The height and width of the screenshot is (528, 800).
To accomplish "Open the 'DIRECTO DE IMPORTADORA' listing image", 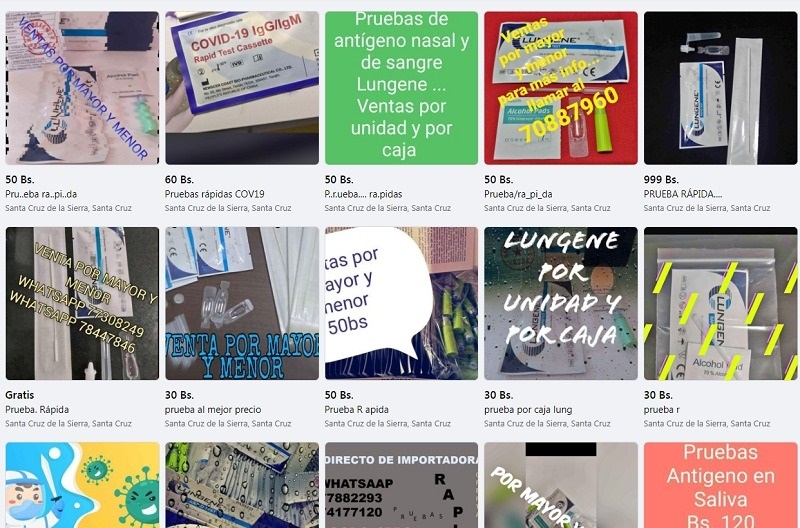I will coord(402,485).
